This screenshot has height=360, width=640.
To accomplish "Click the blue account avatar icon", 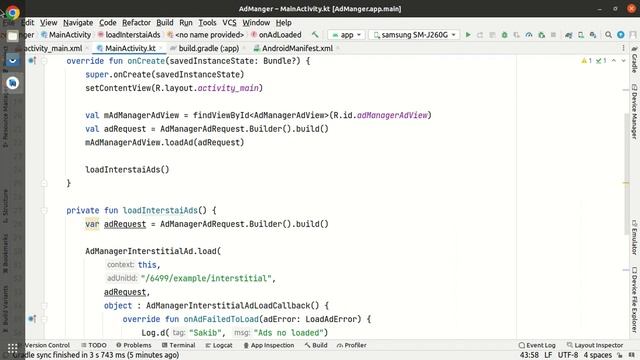I will [621, 35].
